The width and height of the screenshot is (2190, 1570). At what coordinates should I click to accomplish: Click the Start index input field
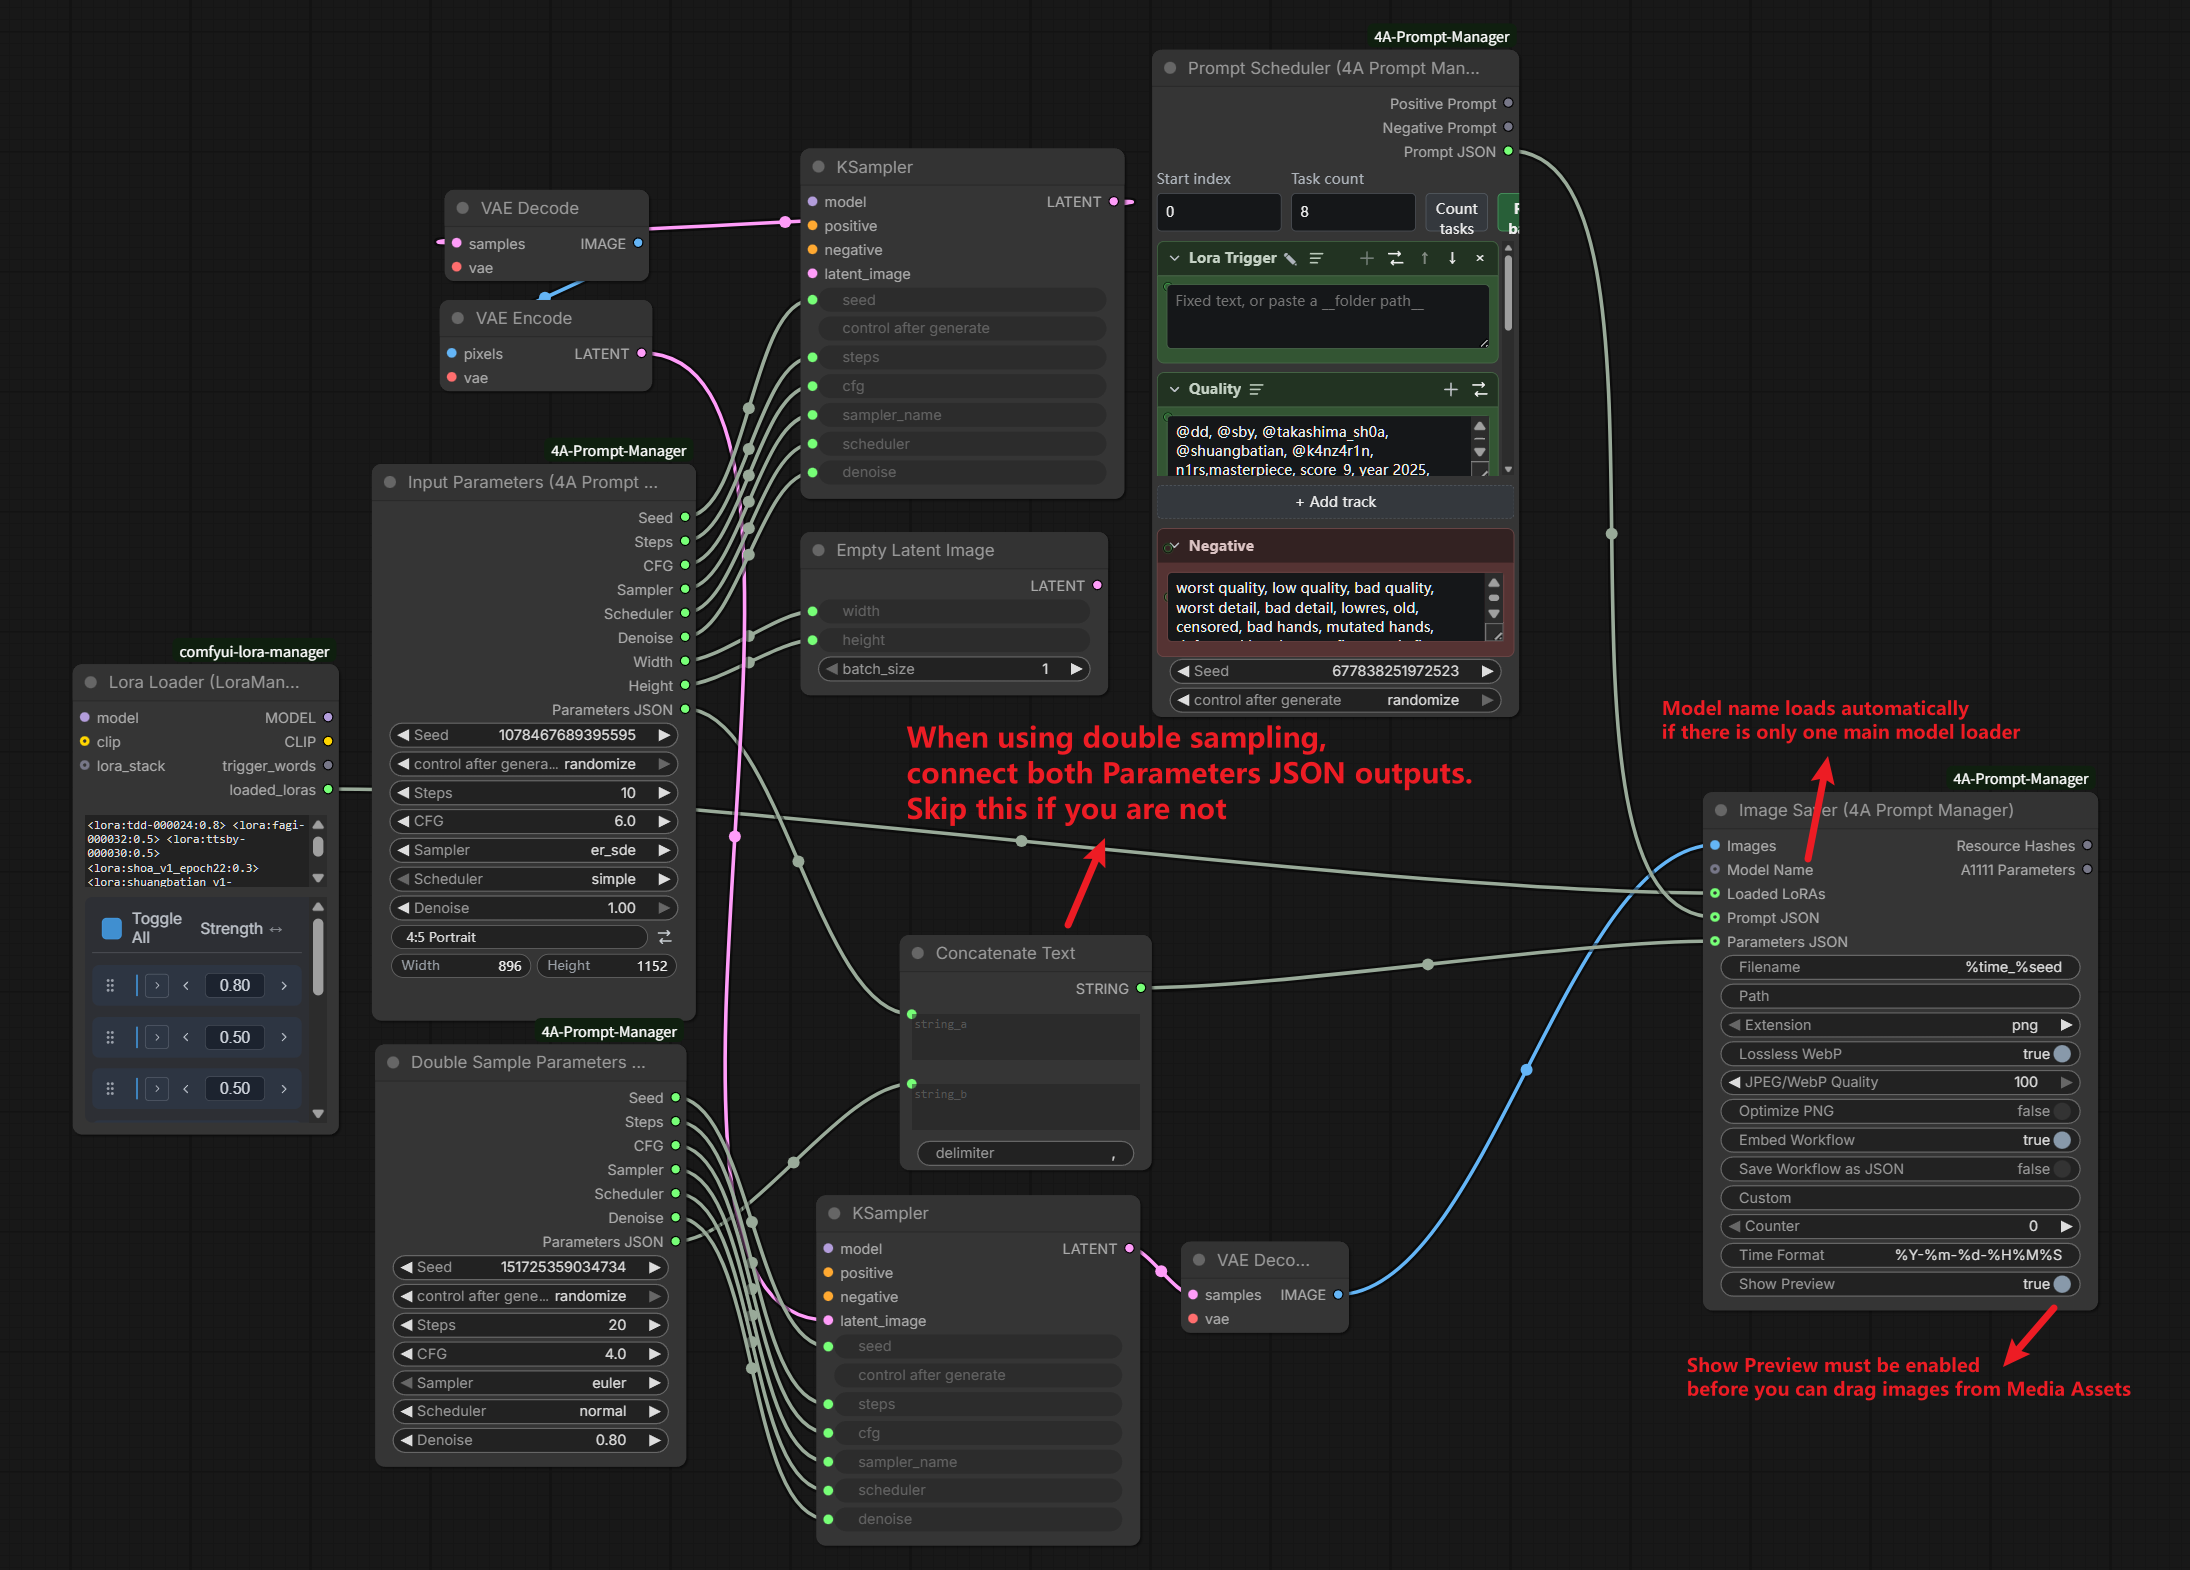(x=1219, y=212)
